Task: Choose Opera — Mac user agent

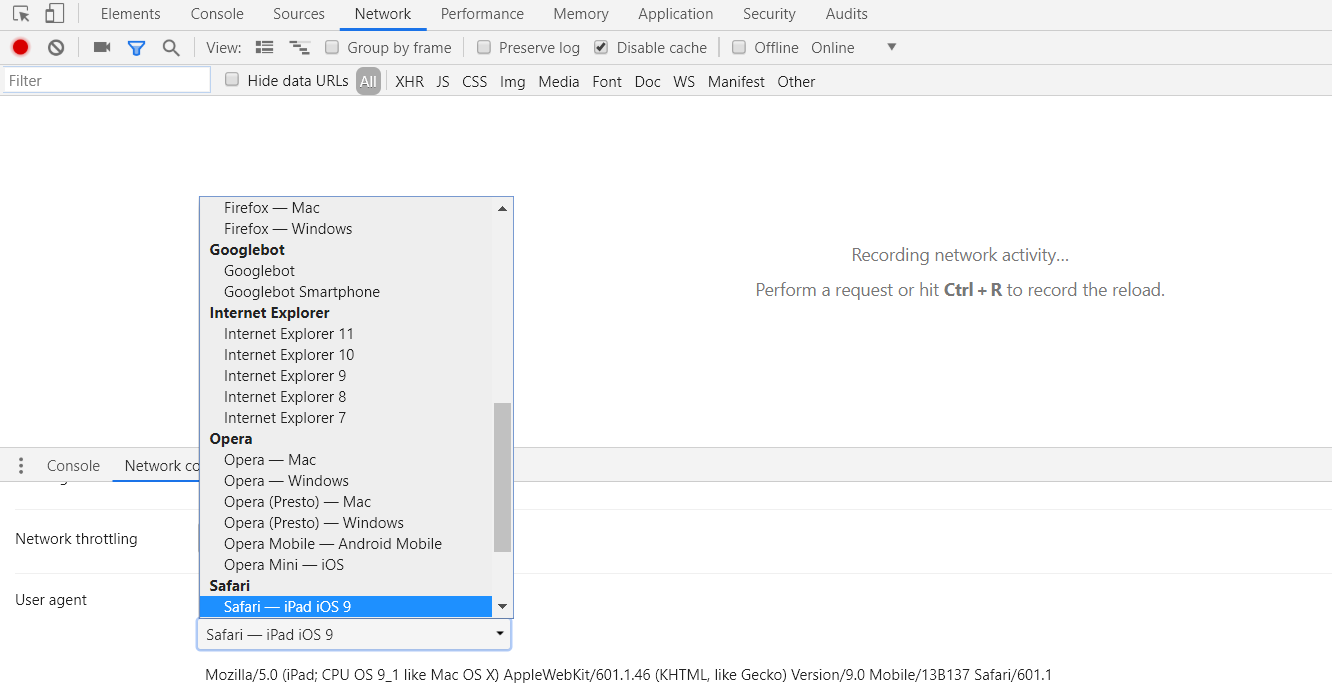Action: click(x=346, y=460)
